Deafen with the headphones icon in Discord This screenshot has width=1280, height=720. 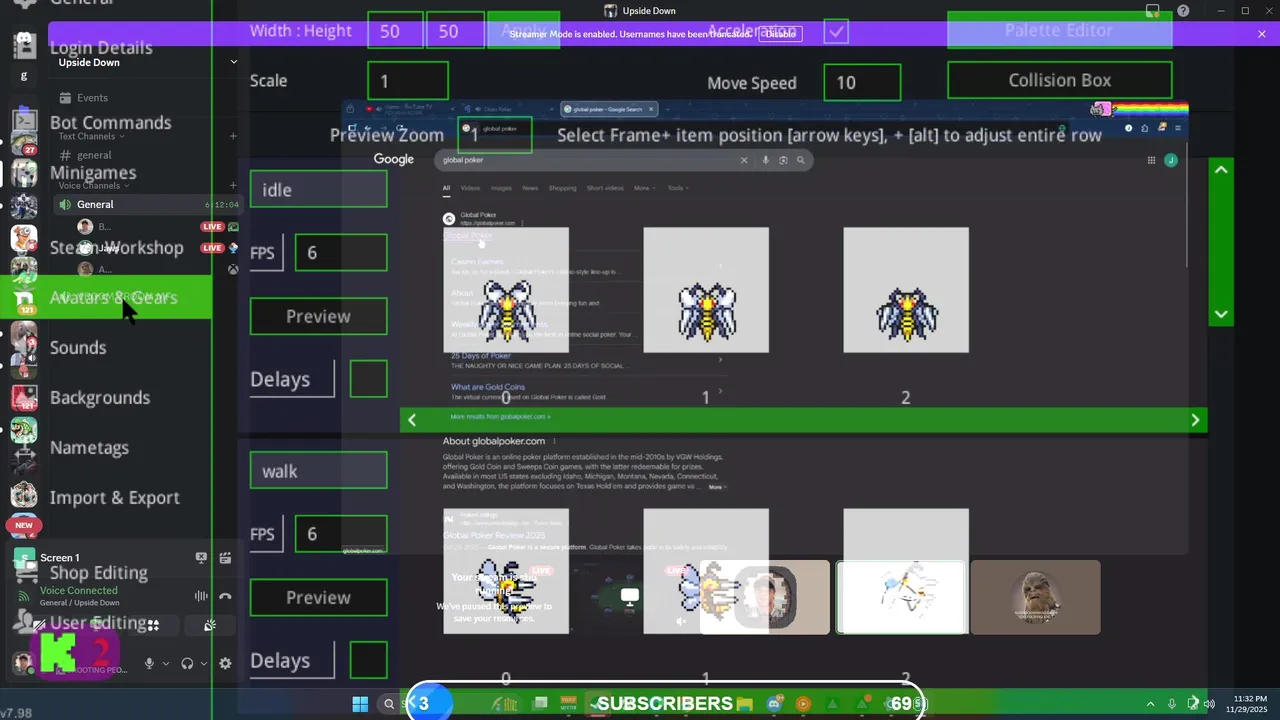coord(187,663)
